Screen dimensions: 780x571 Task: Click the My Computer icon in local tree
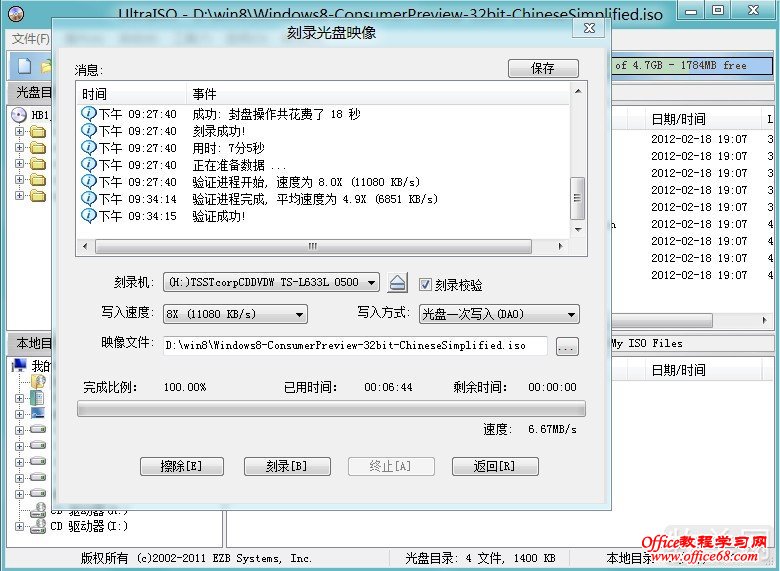click(x=19, y=366)
